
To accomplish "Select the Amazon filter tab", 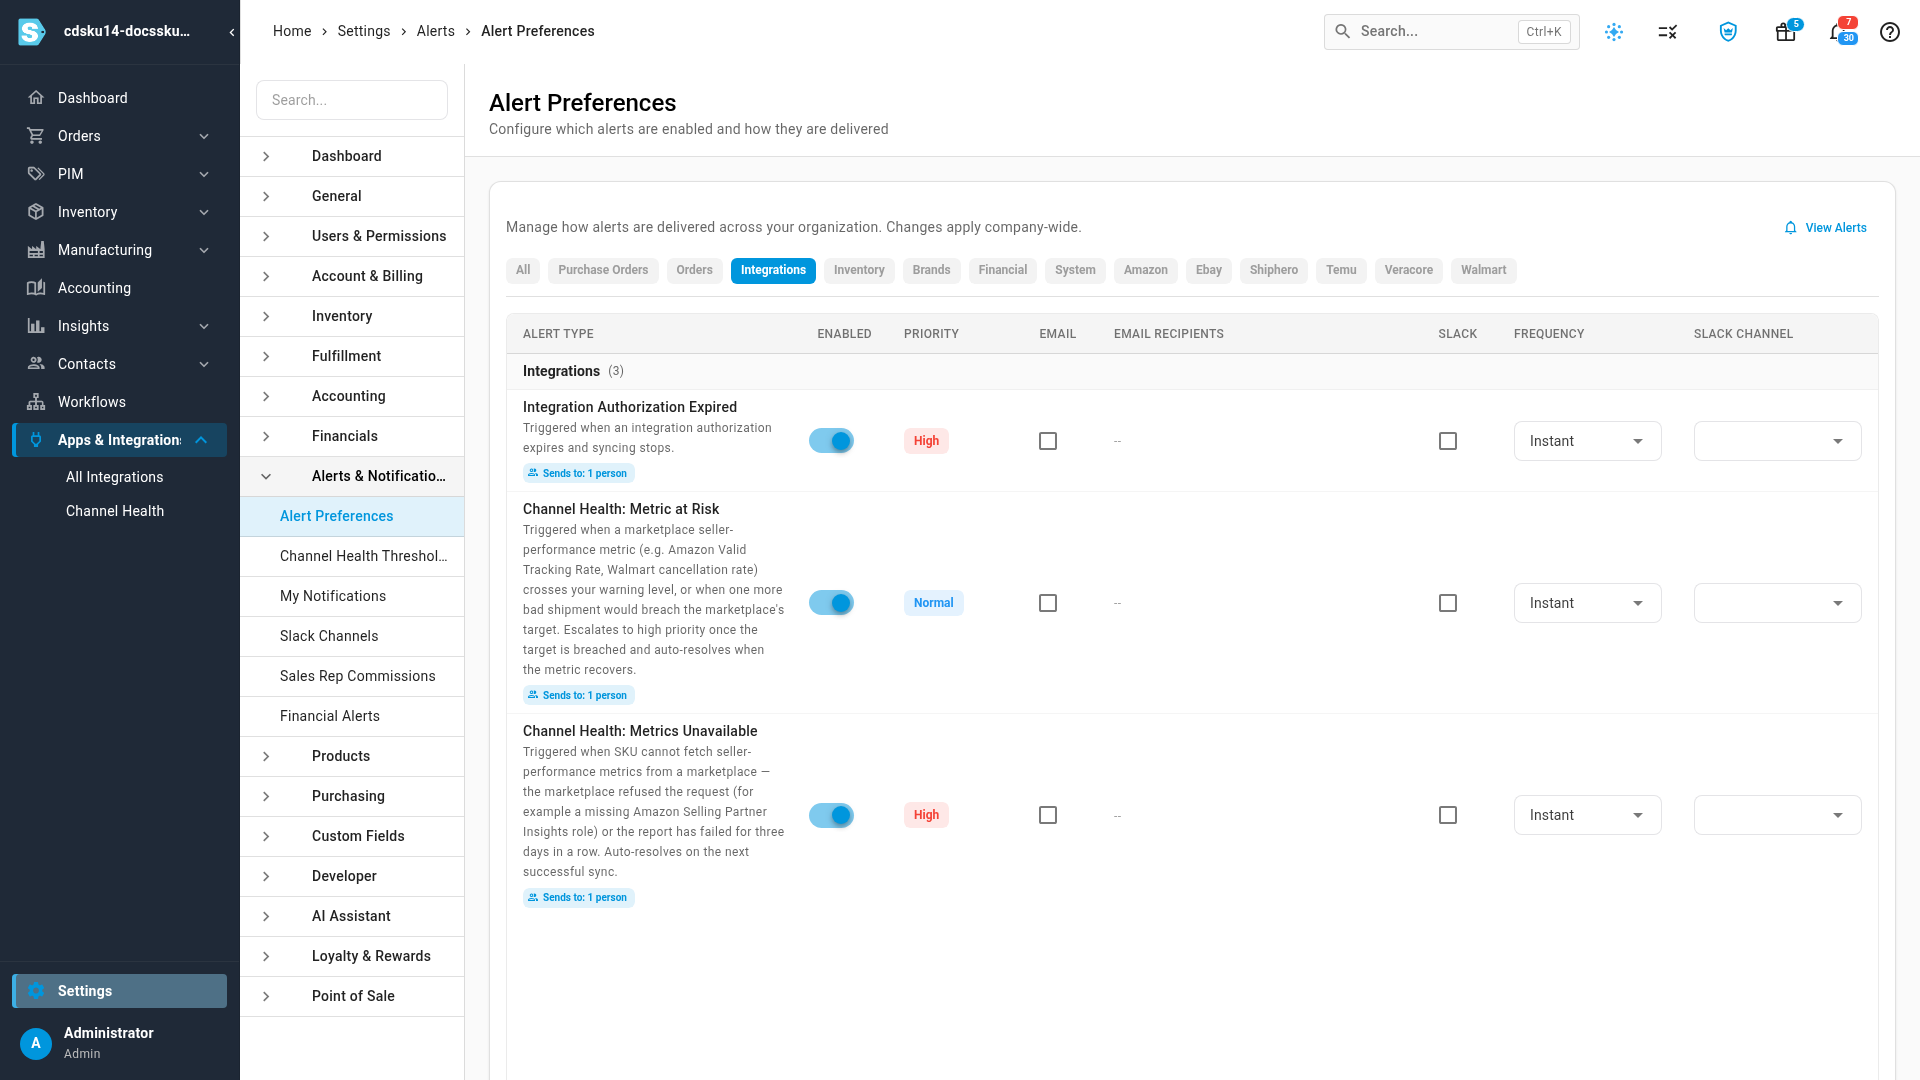I will coord(1146,270).
